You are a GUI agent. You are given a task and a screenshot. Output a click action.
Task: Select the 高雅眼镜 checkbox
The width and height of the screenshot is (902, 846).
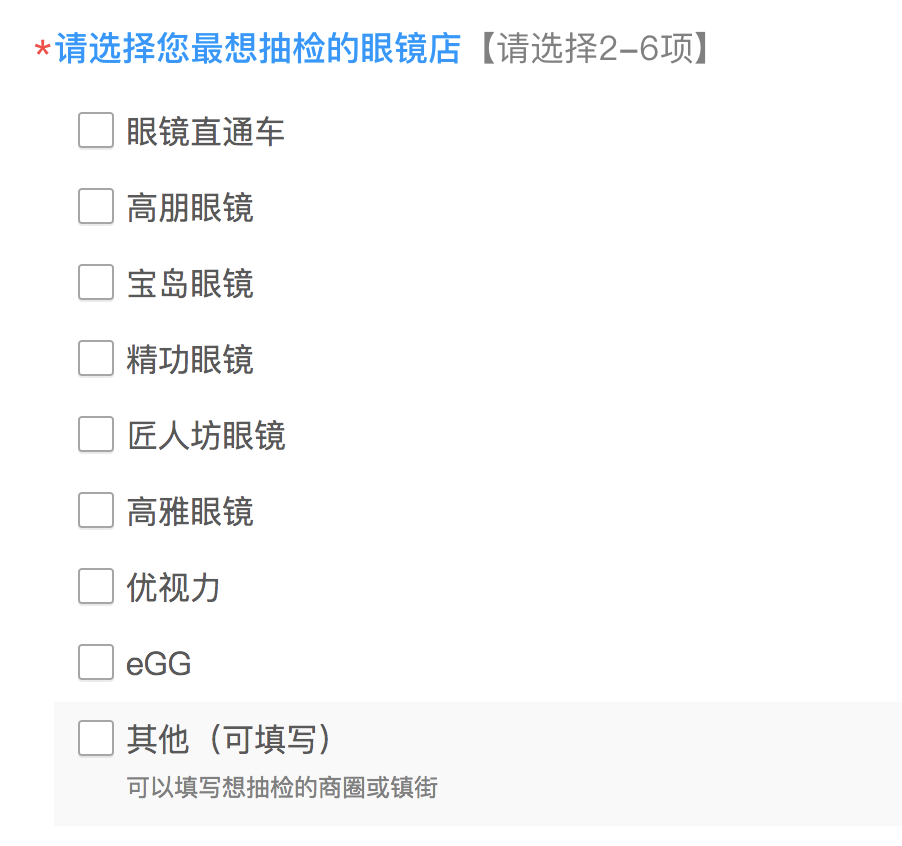pyautogui.click(x=95, y=510)
